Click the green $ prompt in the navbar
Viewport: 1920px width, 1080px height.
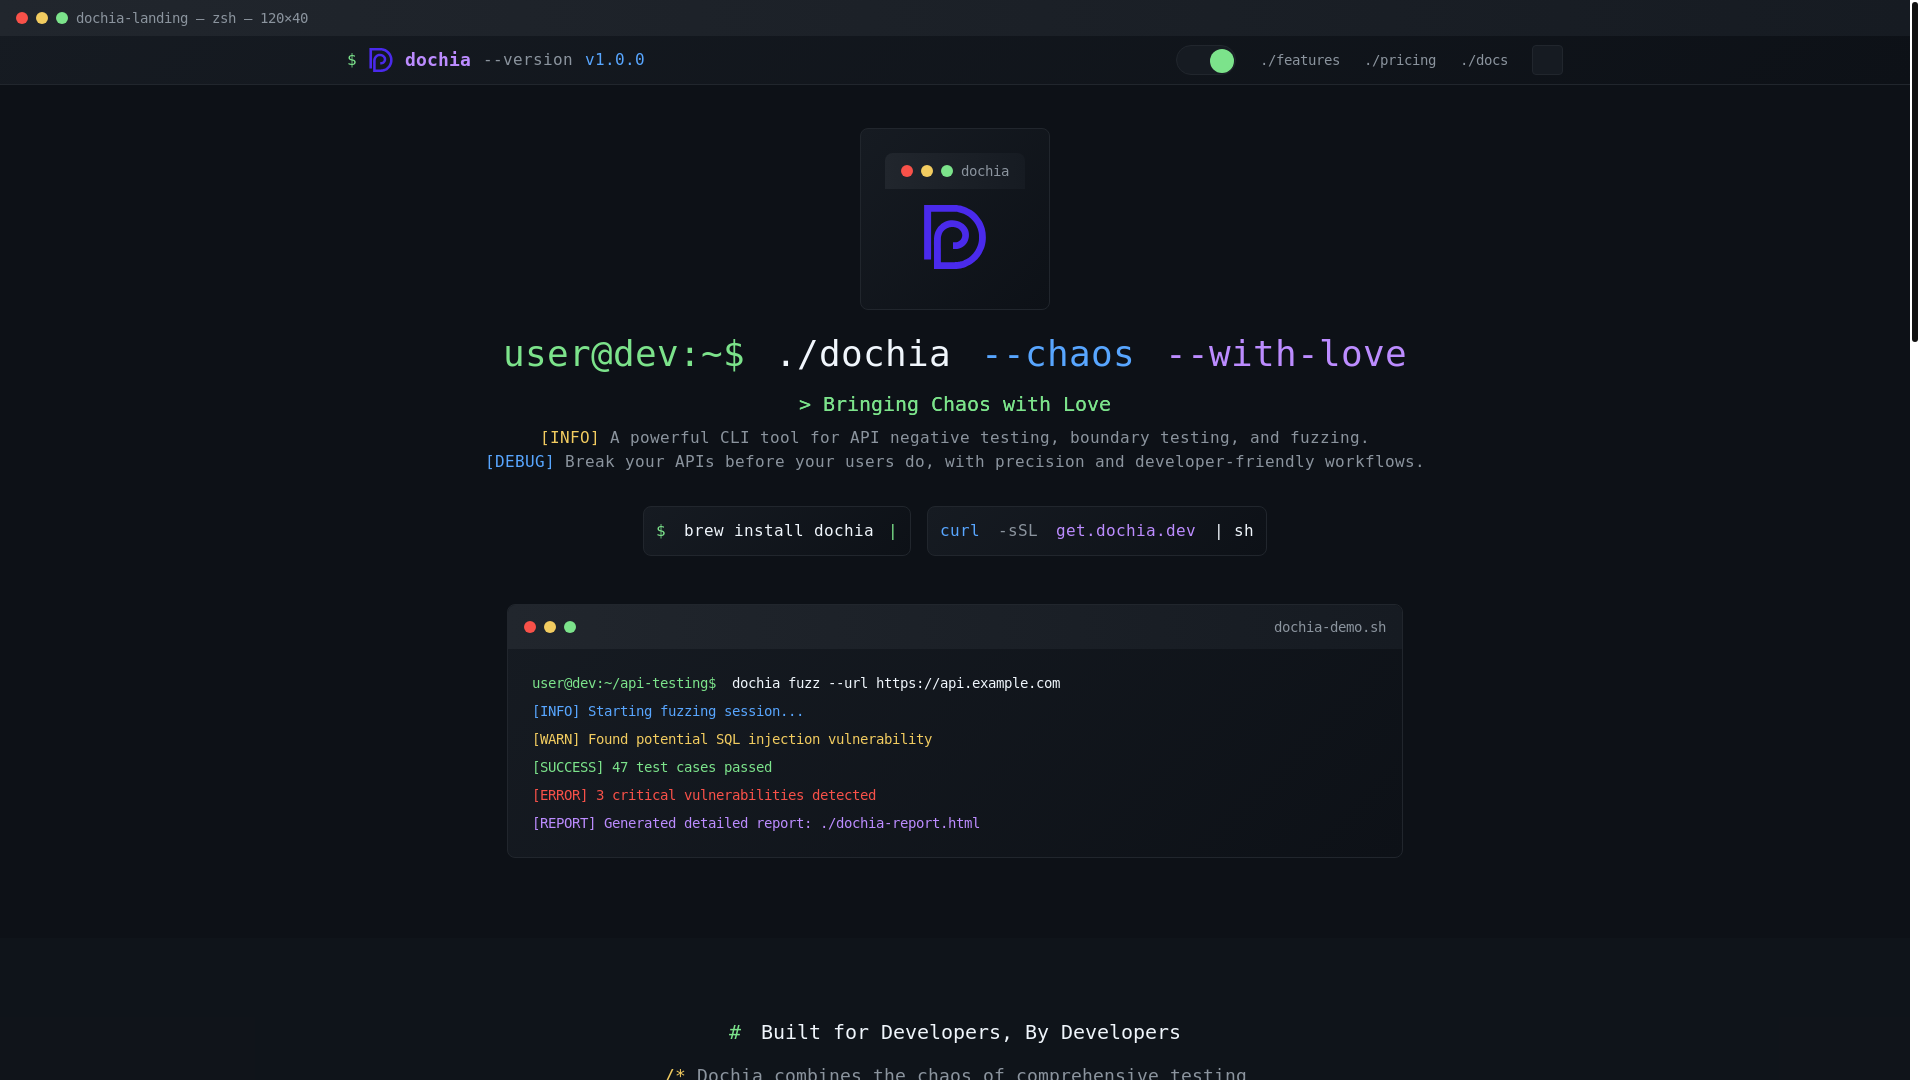click(x=352, y=60)
